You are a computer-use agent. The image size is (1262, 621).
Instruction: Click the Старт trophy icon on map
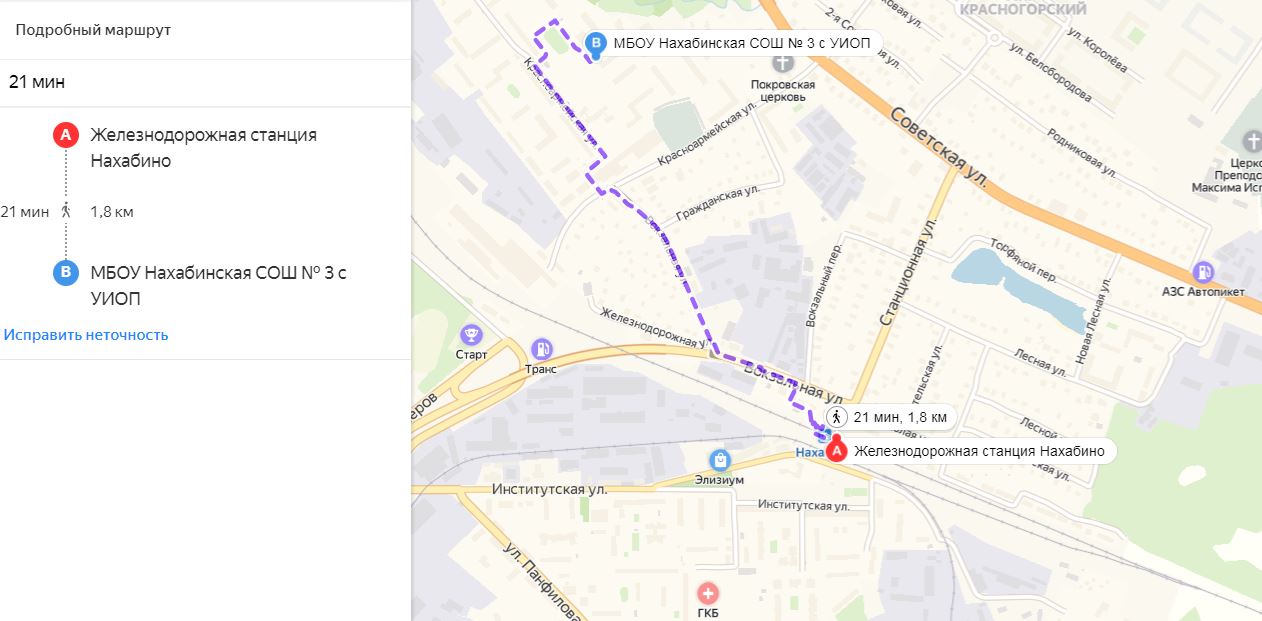pyautogui.click(x=470, y=334)
